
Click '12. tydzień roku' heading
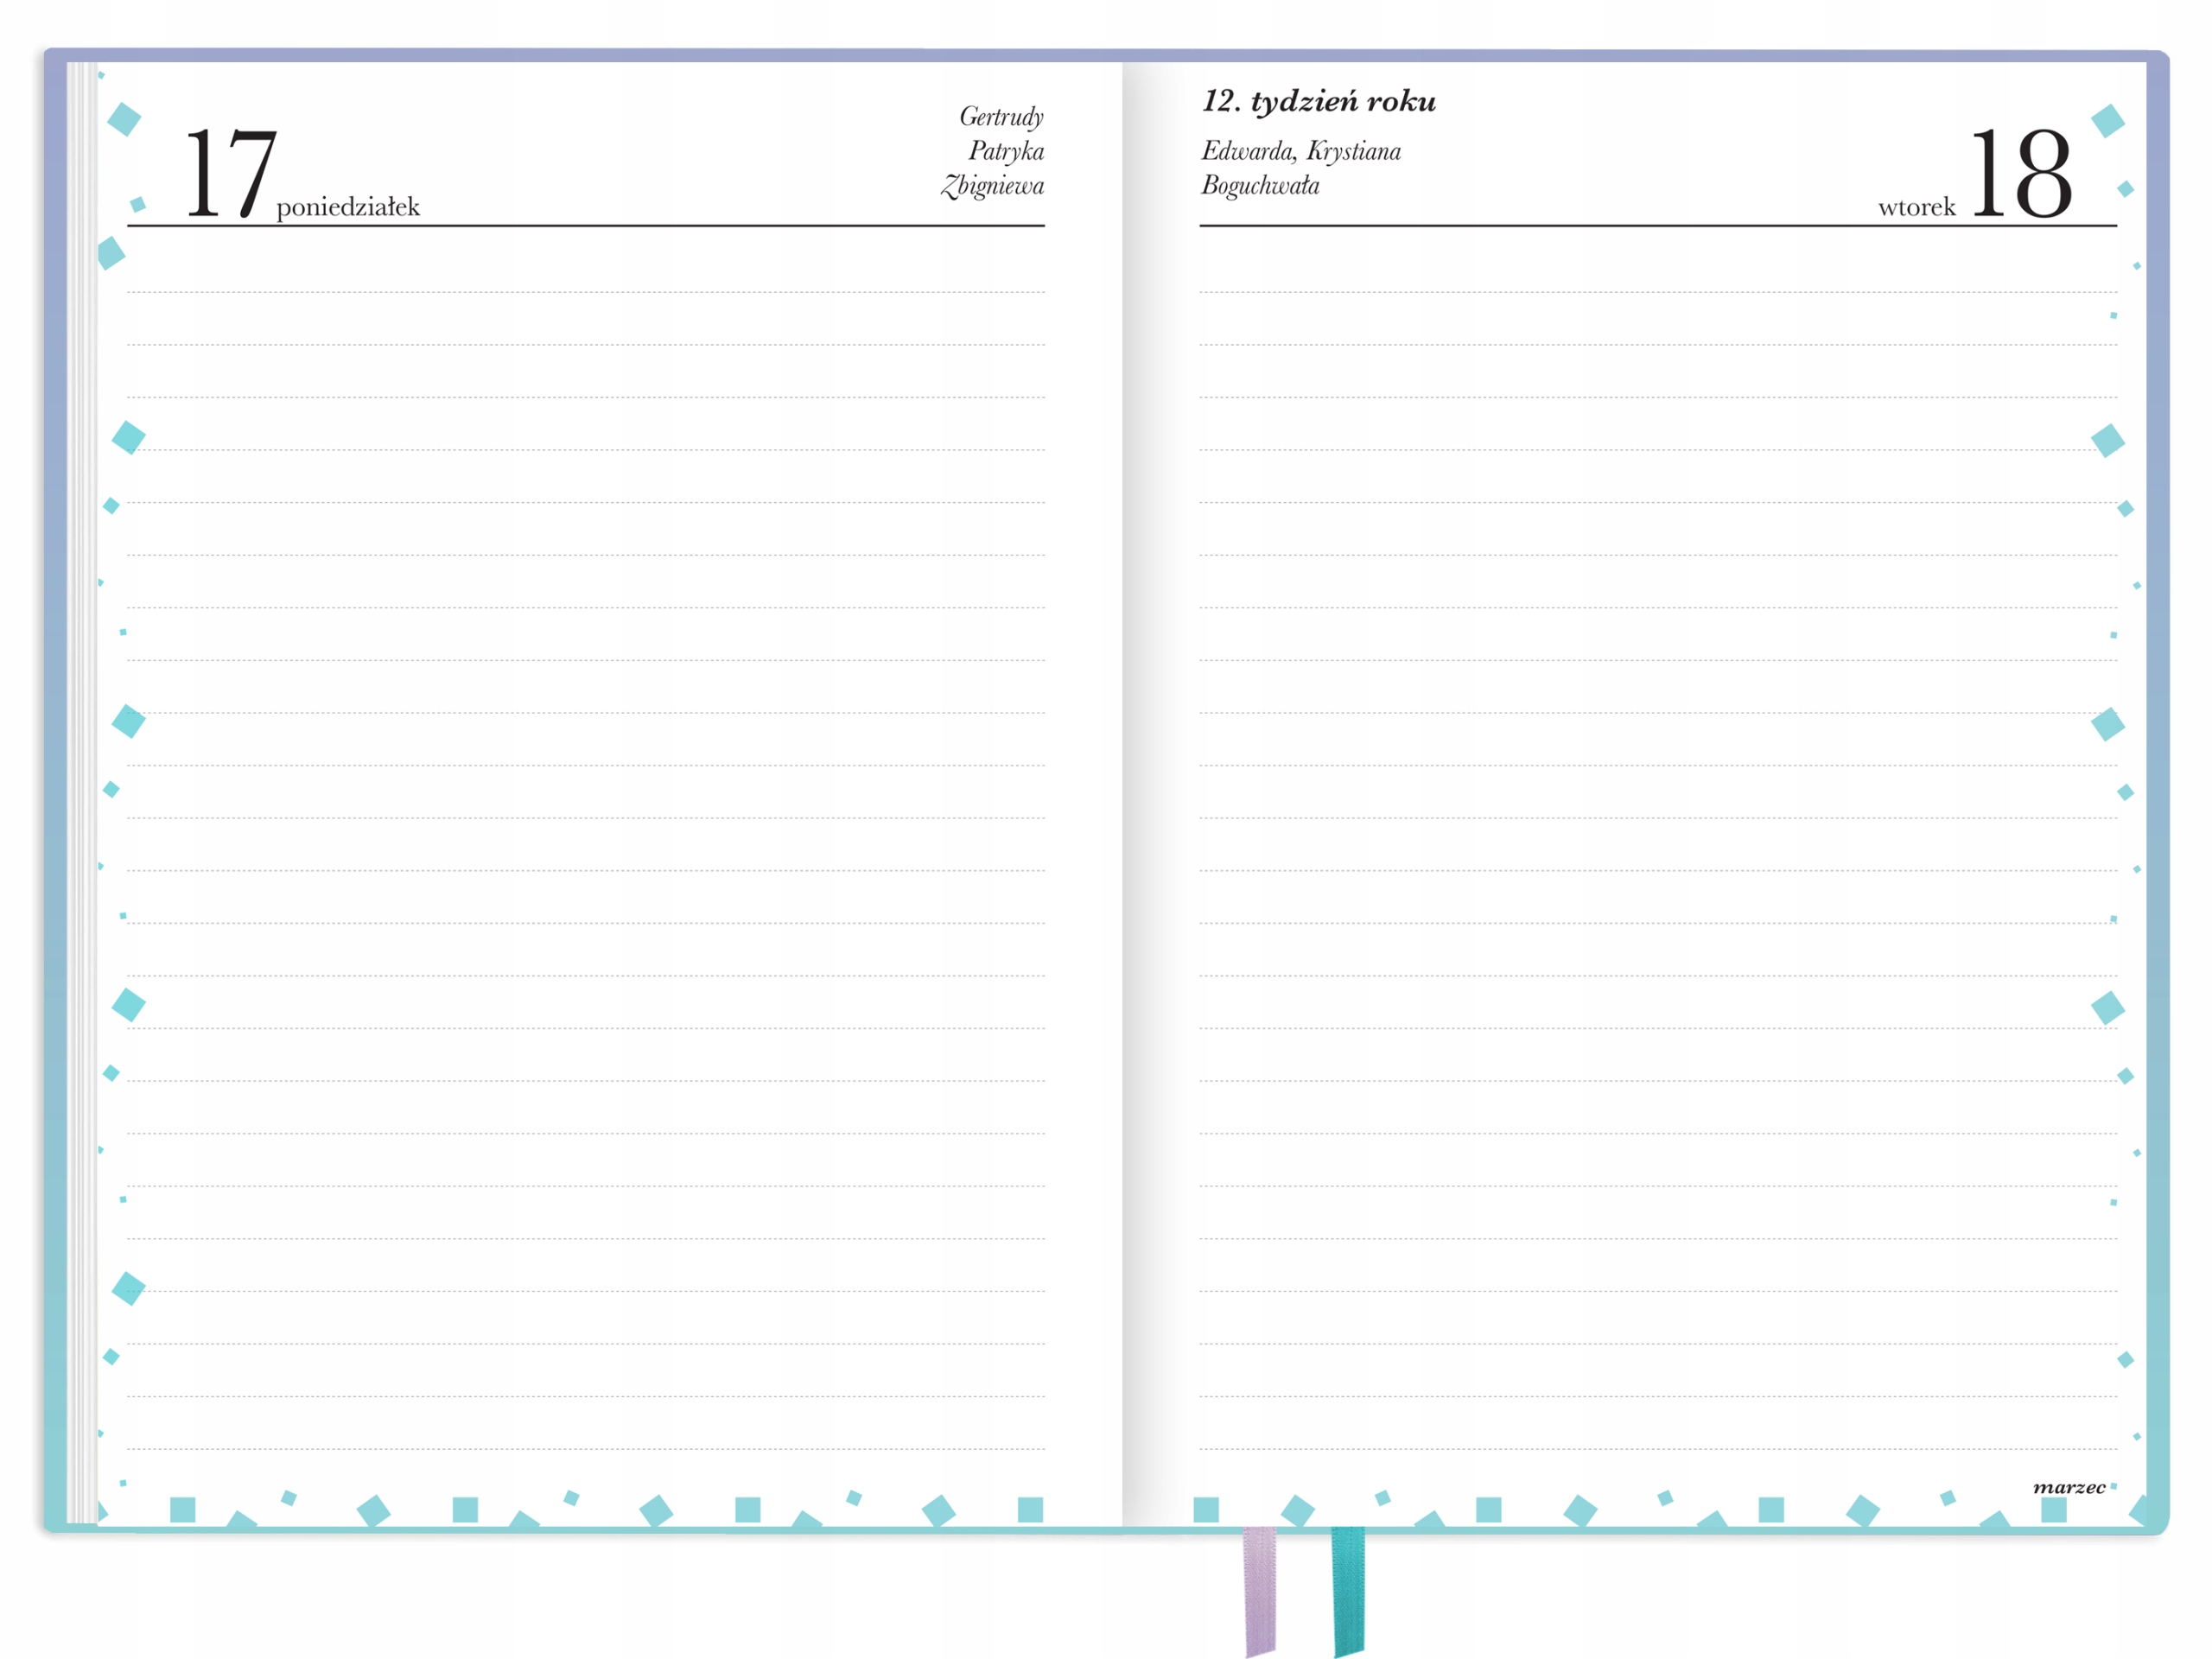click(1318, 101)
